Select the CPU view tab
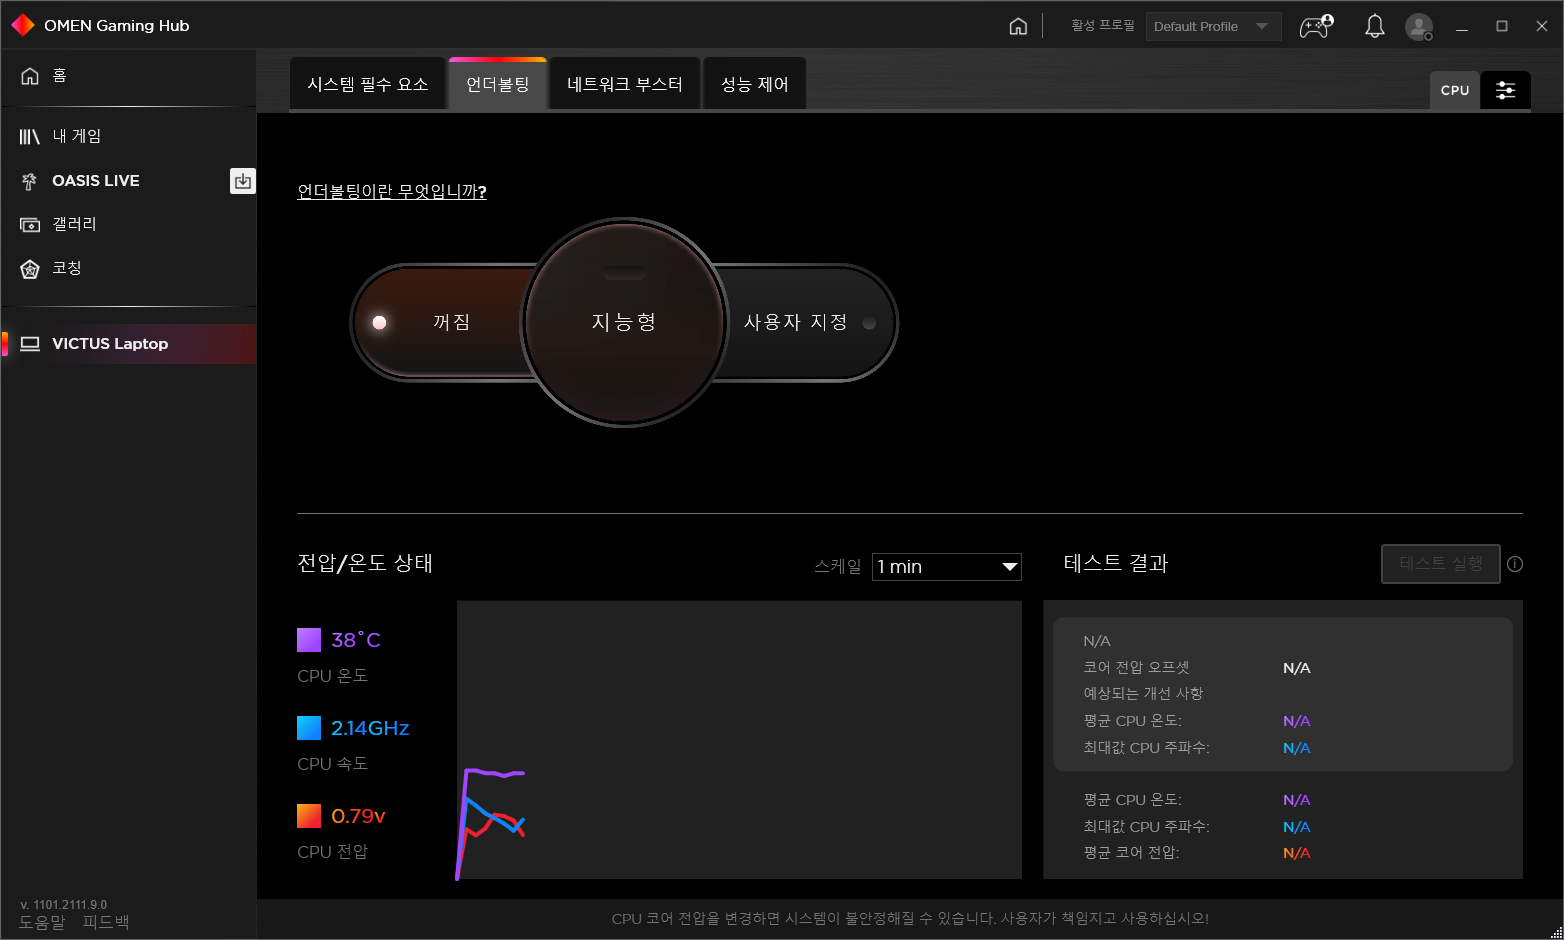Screen dimensions: 1564x940 click(x=1455, y=91)
